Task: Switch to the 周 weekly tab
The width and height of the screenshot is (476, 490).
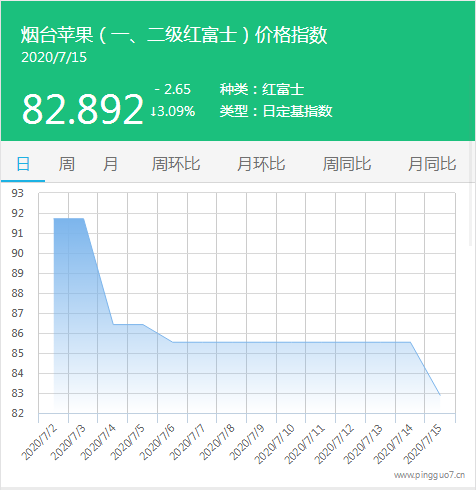Action: coord(67,164)
